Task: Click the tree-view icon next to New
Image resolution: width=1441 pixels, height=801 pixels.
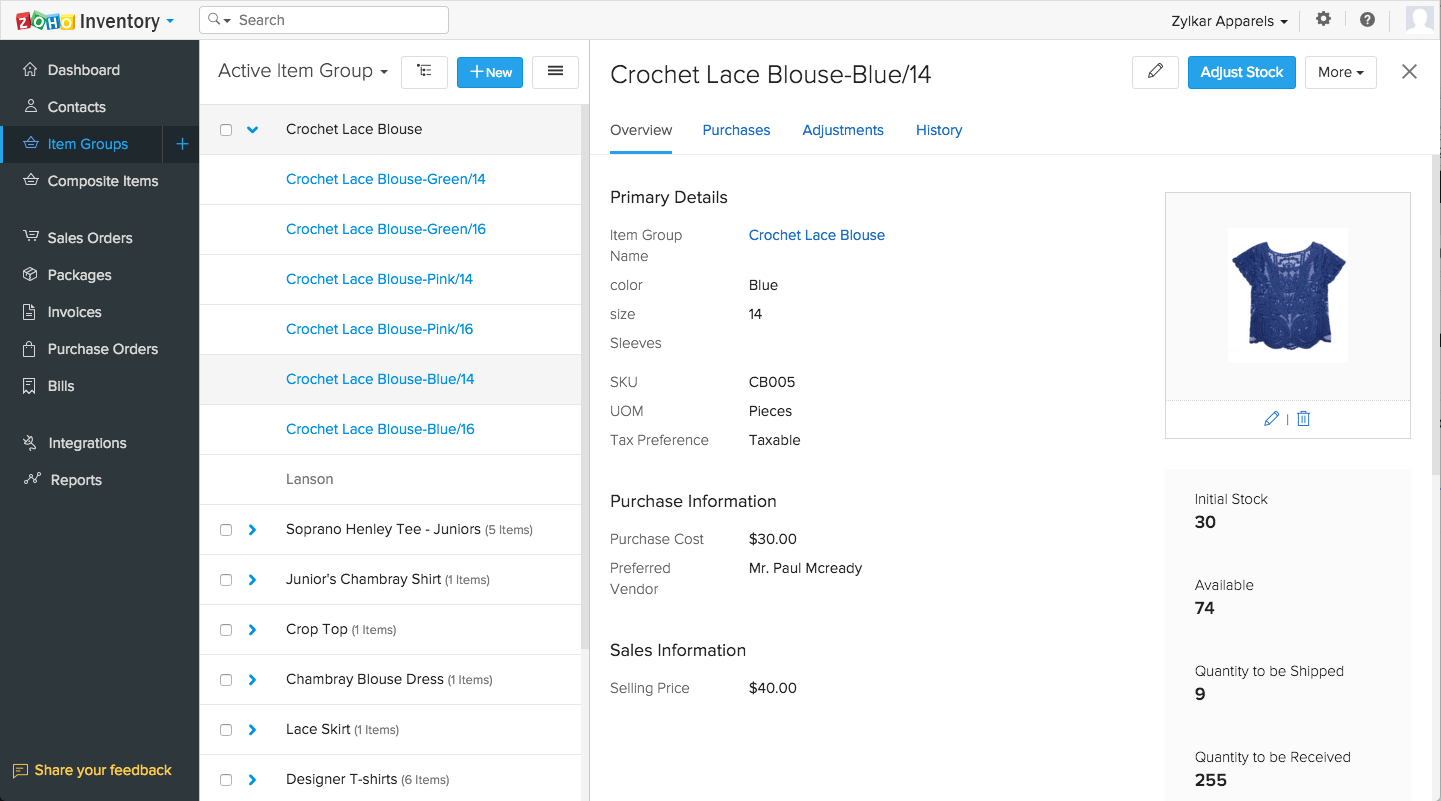Action: coord(424,72)
